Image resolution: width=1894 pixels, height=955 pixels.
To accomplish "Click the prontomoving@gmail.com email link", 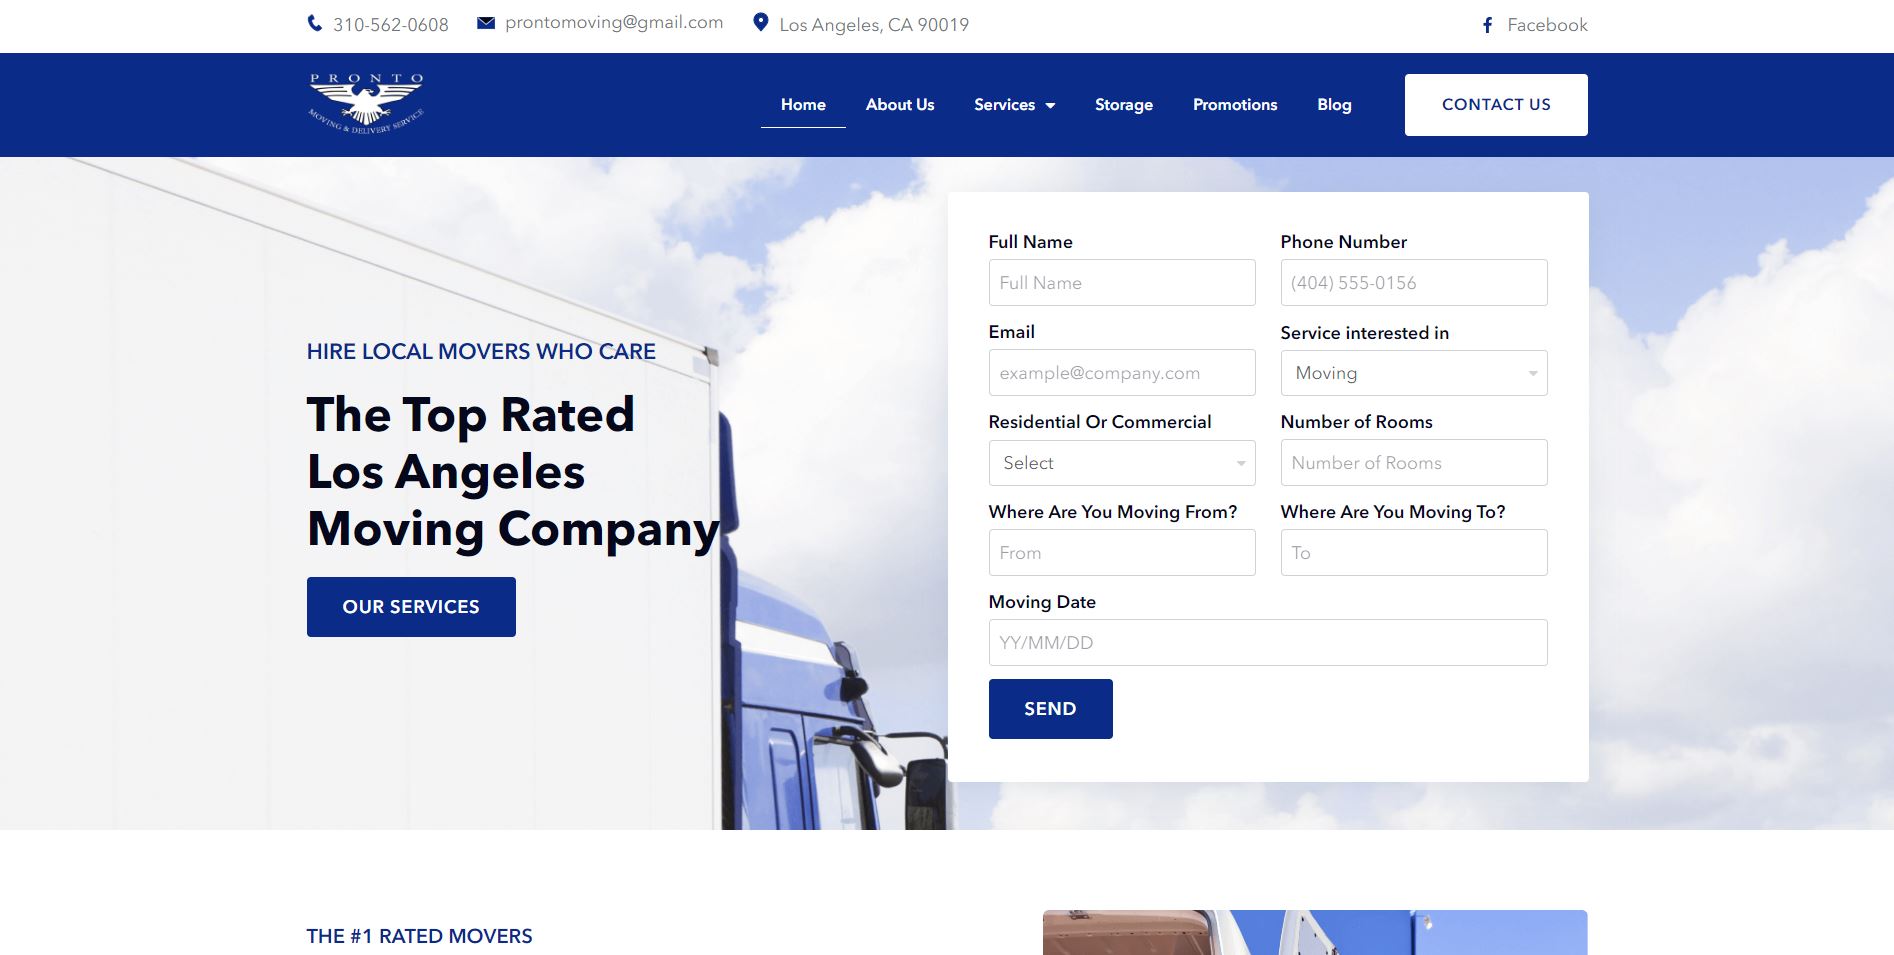I will click(x=614, y=23).
